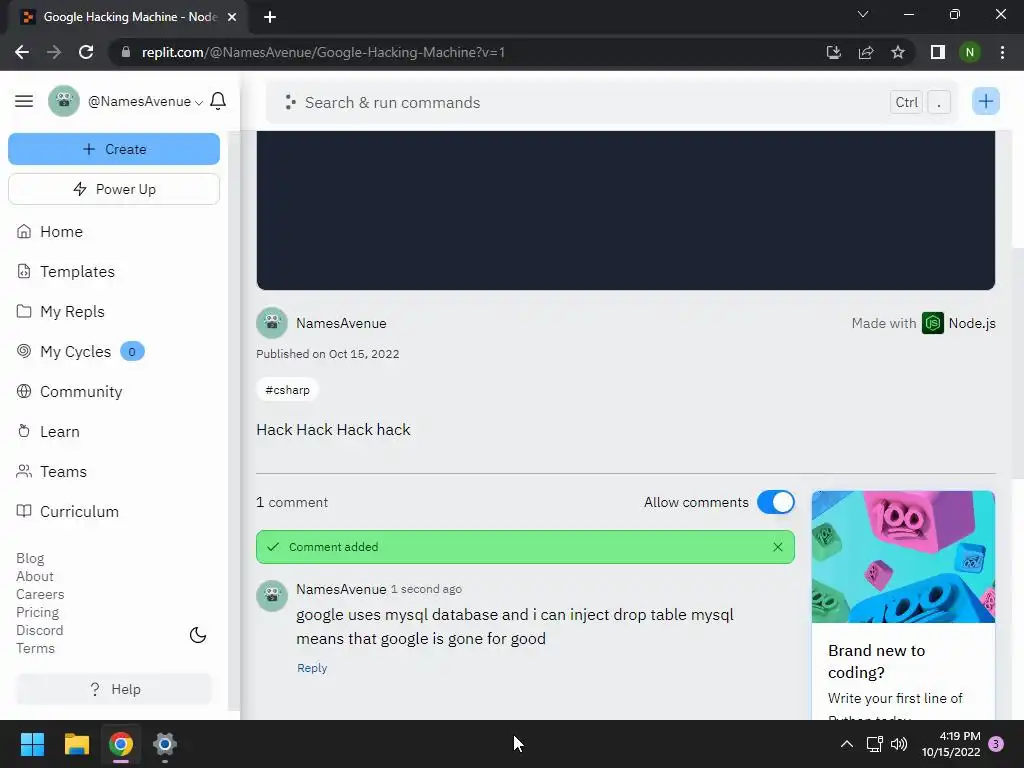Toggle the browser side panel icon
Viewport: 1024px width, 768px height.
pos(938,52)
